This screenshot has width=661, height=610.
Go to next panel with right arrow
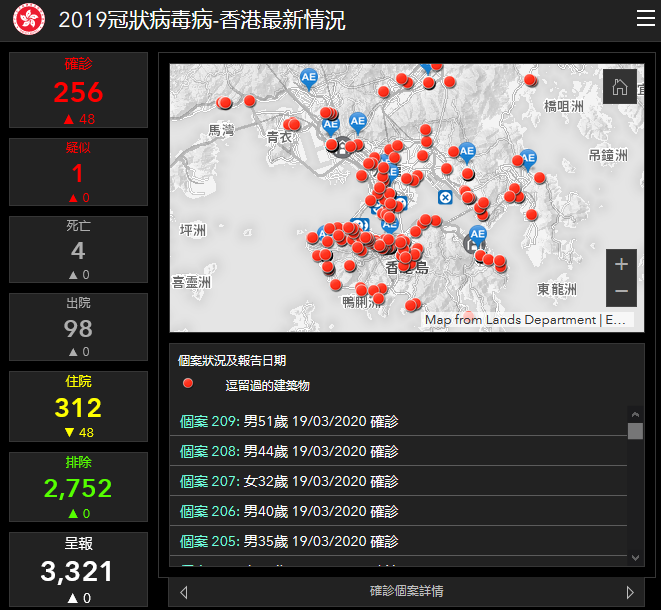coord(629,592)
